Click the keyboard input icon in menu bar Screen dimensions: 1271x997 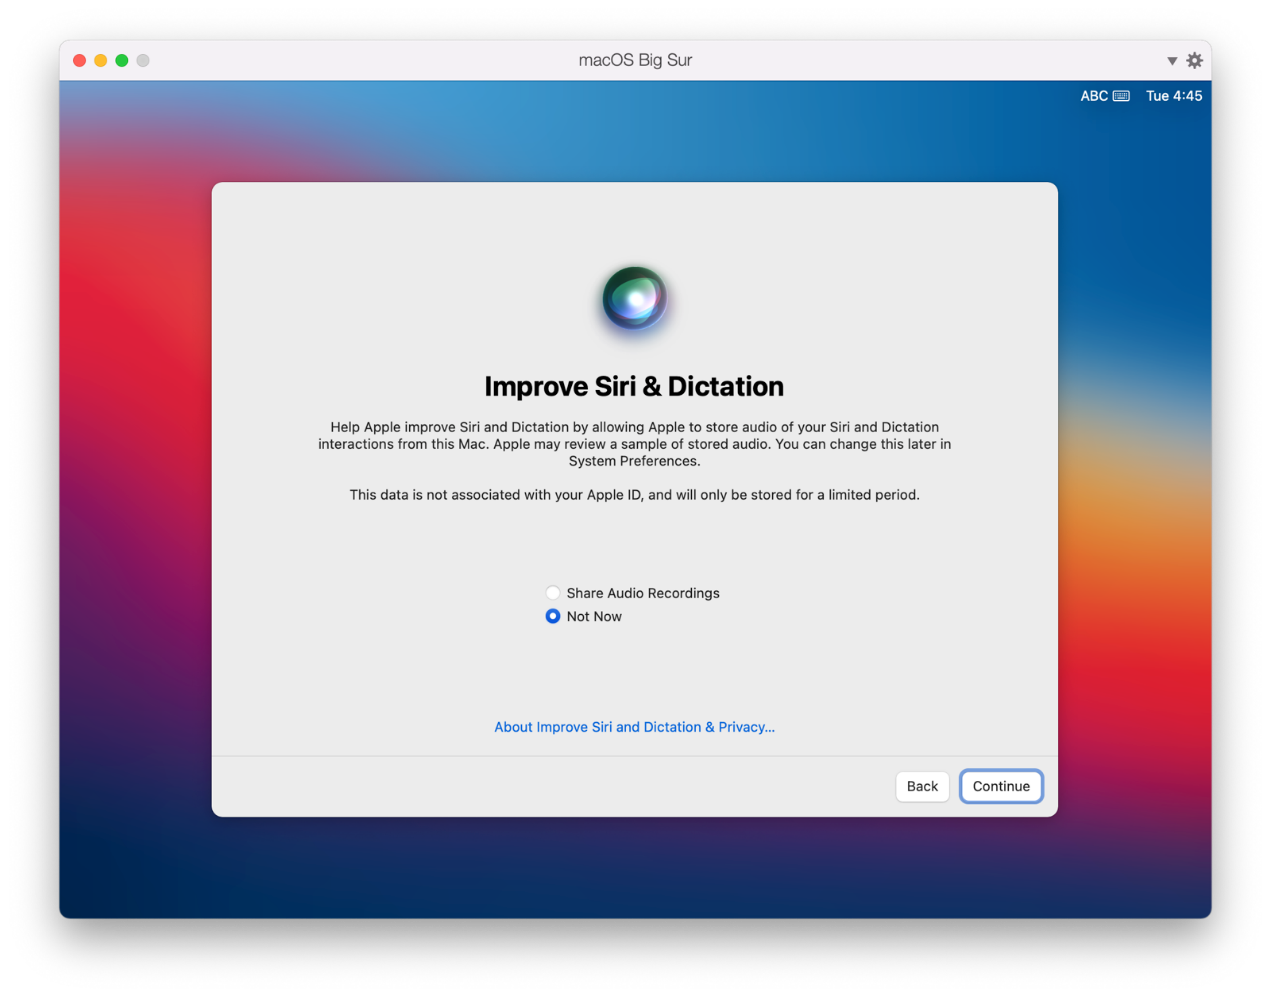coord(1121,96)
